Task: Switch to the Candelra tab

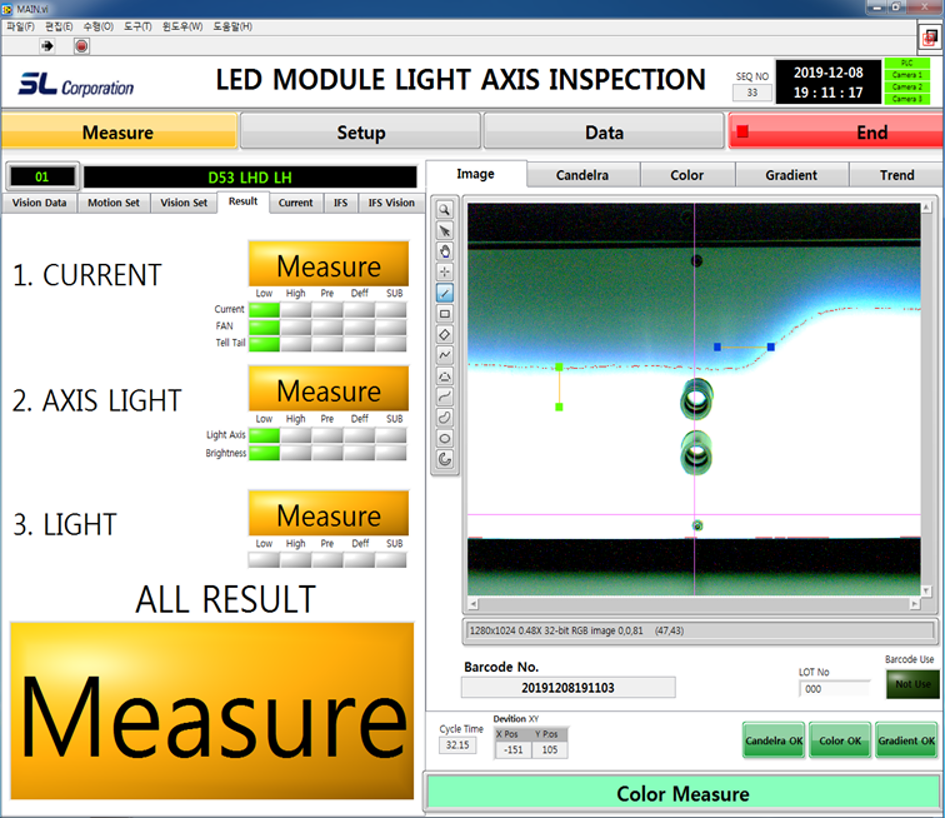Action: [x=583, y=175]
